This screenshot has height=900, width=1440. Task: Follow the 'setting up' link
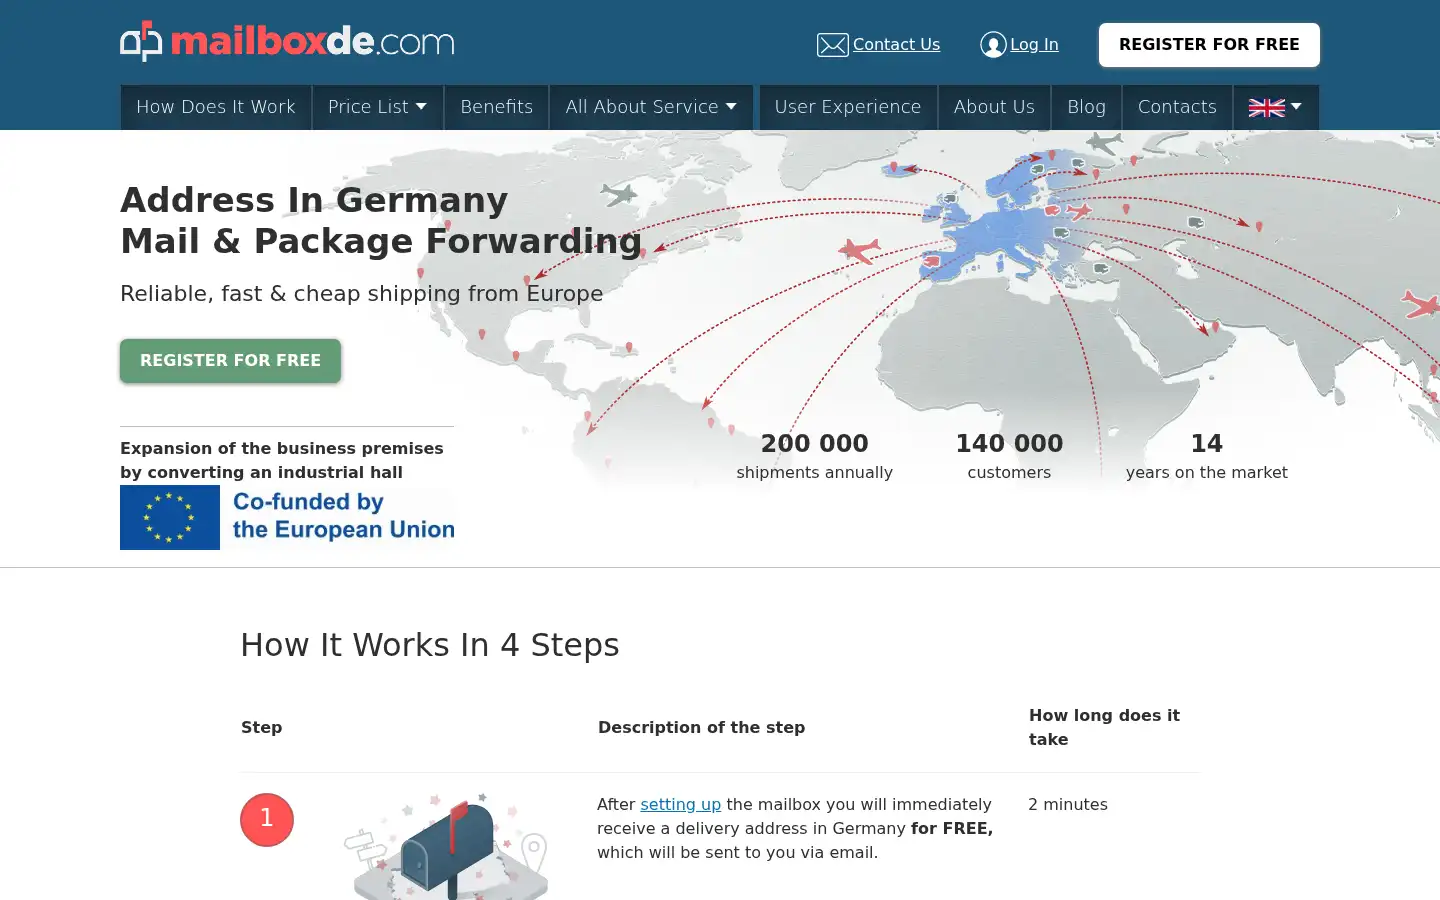[680, 804]
